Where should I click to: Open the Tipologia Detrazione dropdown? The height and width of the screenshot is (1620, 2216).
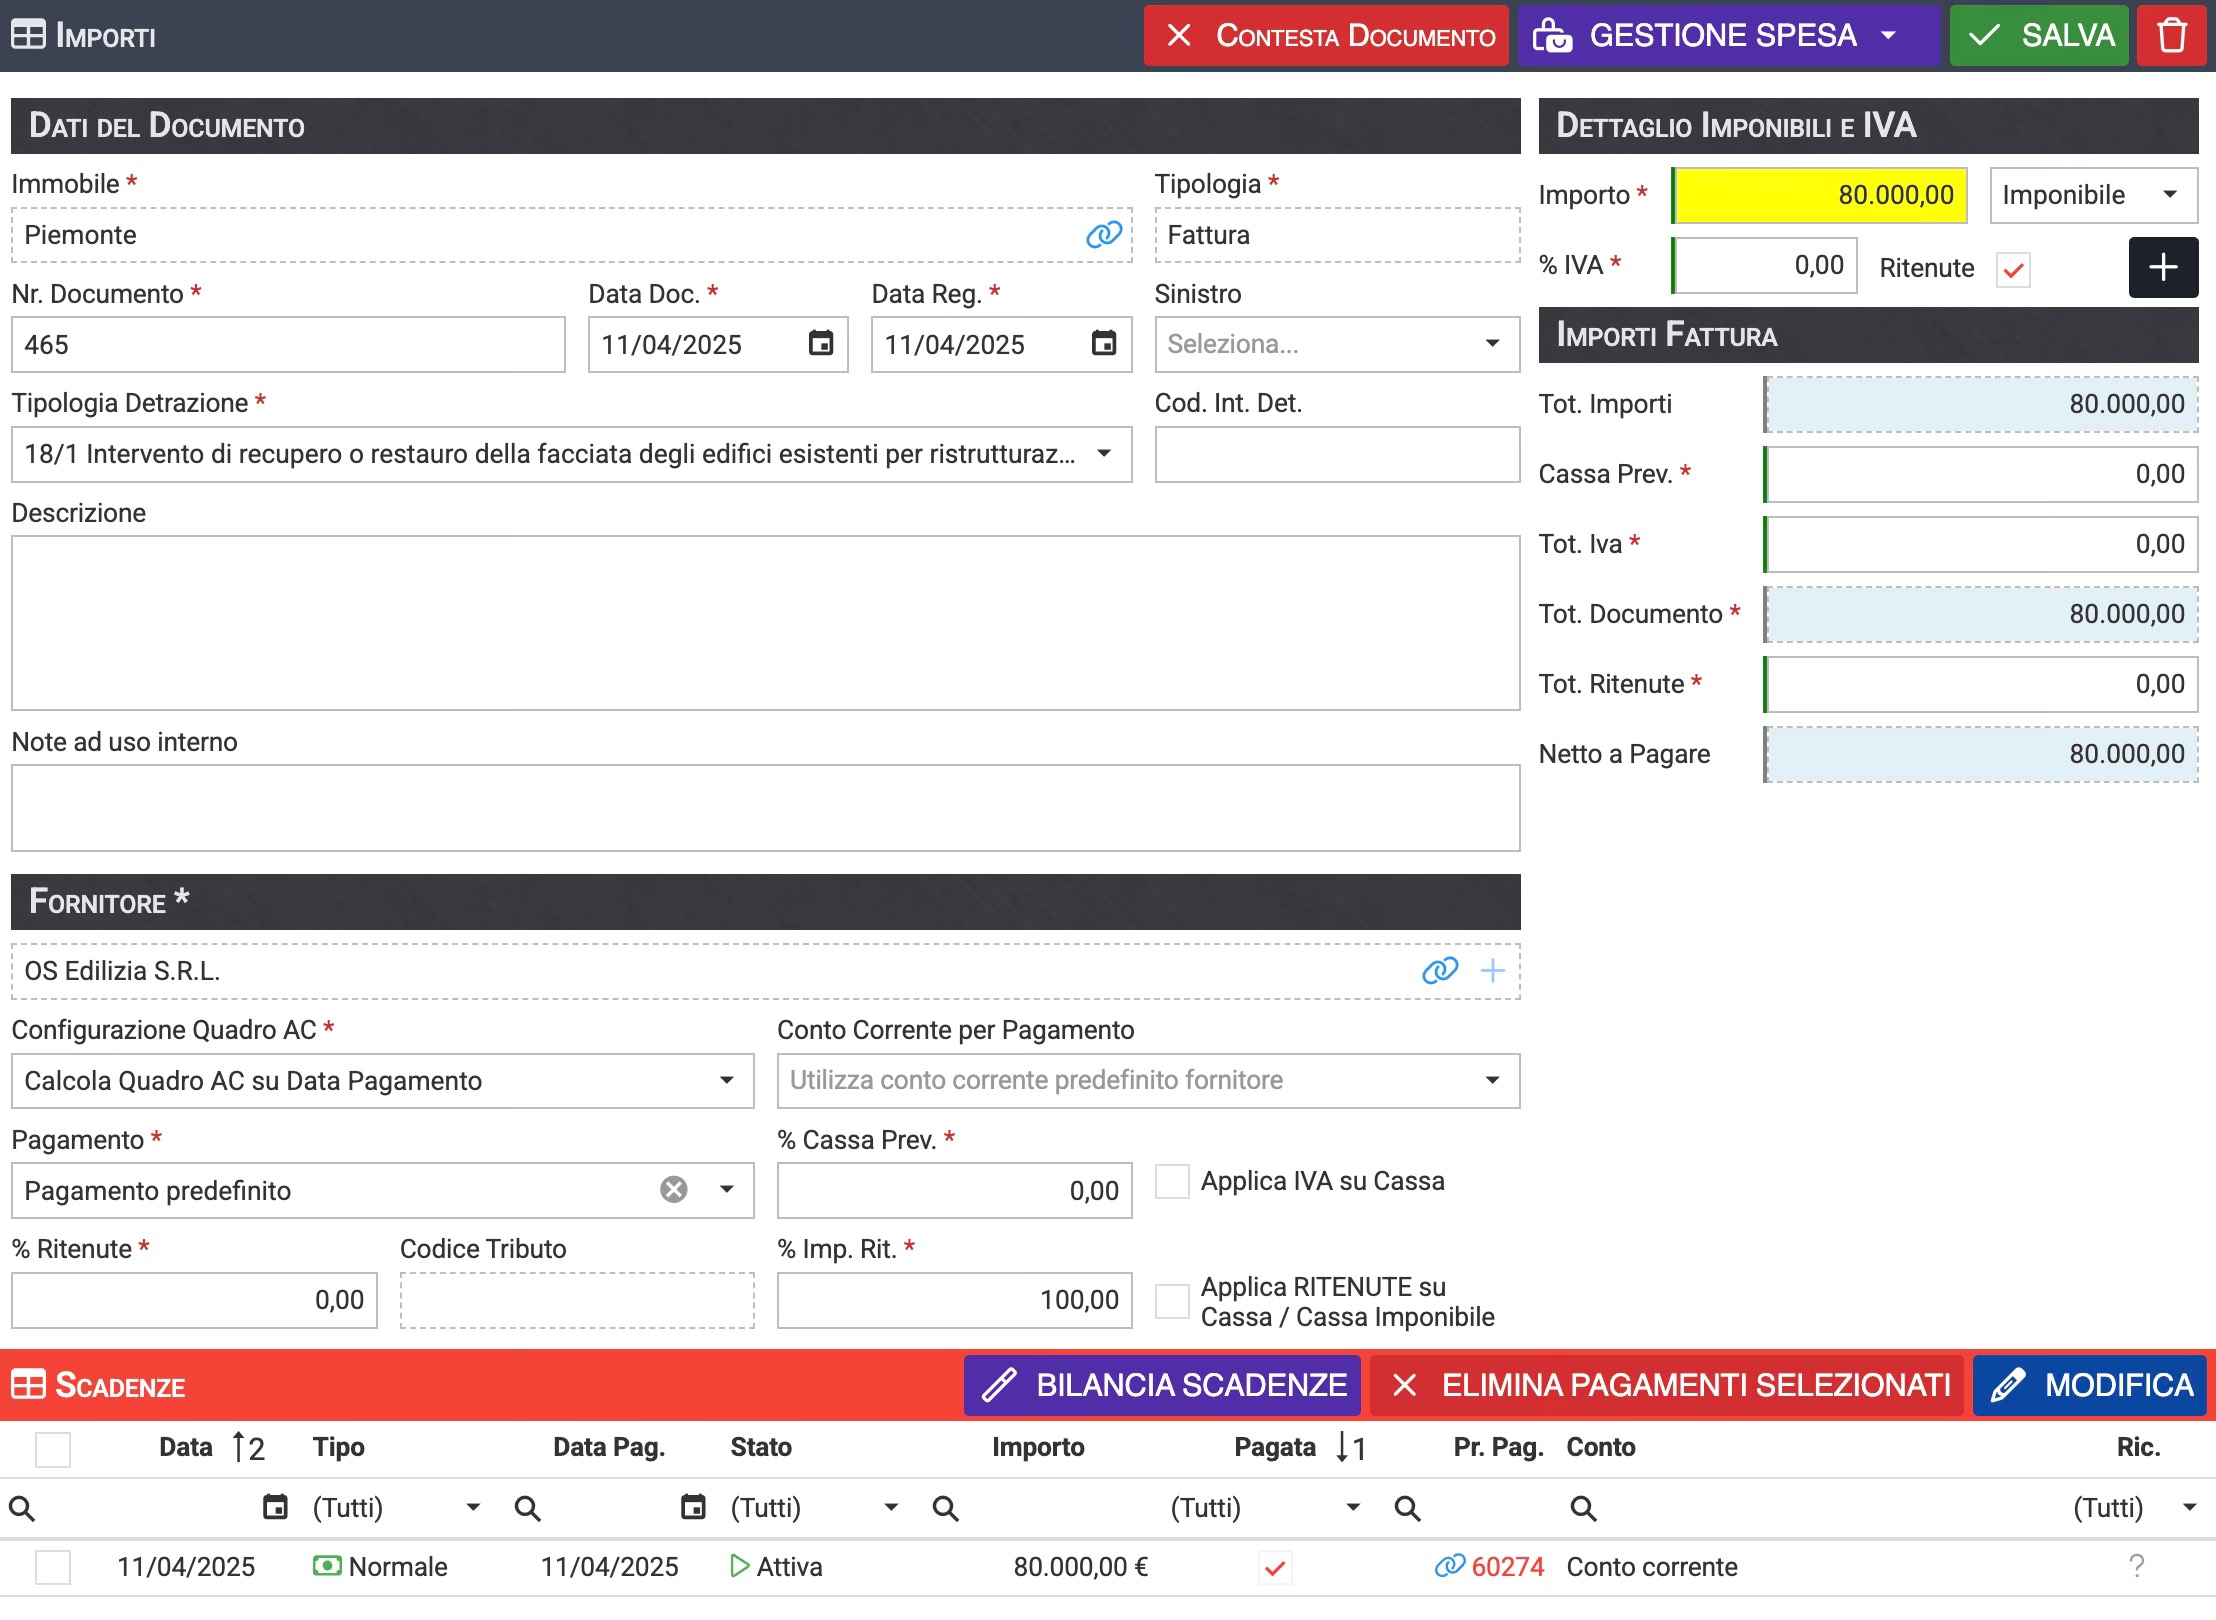(1103, 454)
